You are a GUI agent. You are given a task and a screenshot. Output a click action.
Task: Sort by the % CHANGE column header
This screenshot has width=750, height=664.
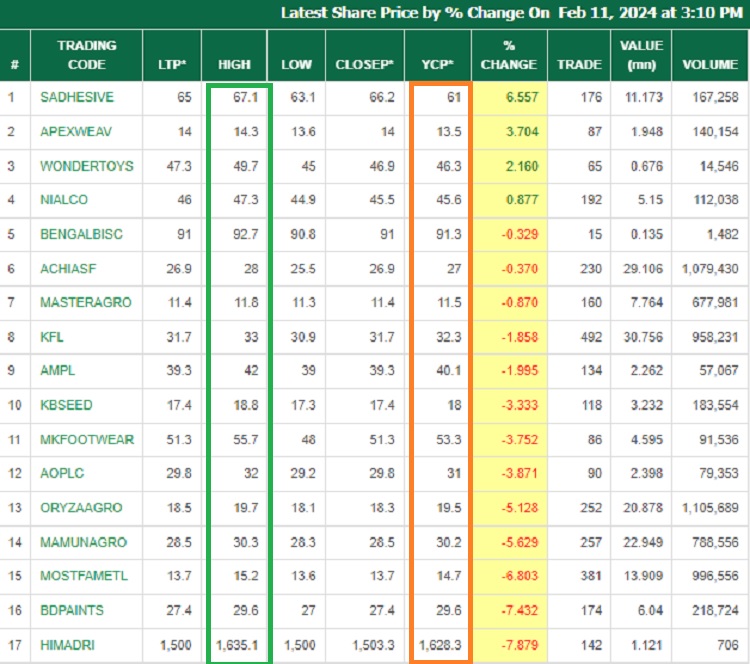(507, 55)
